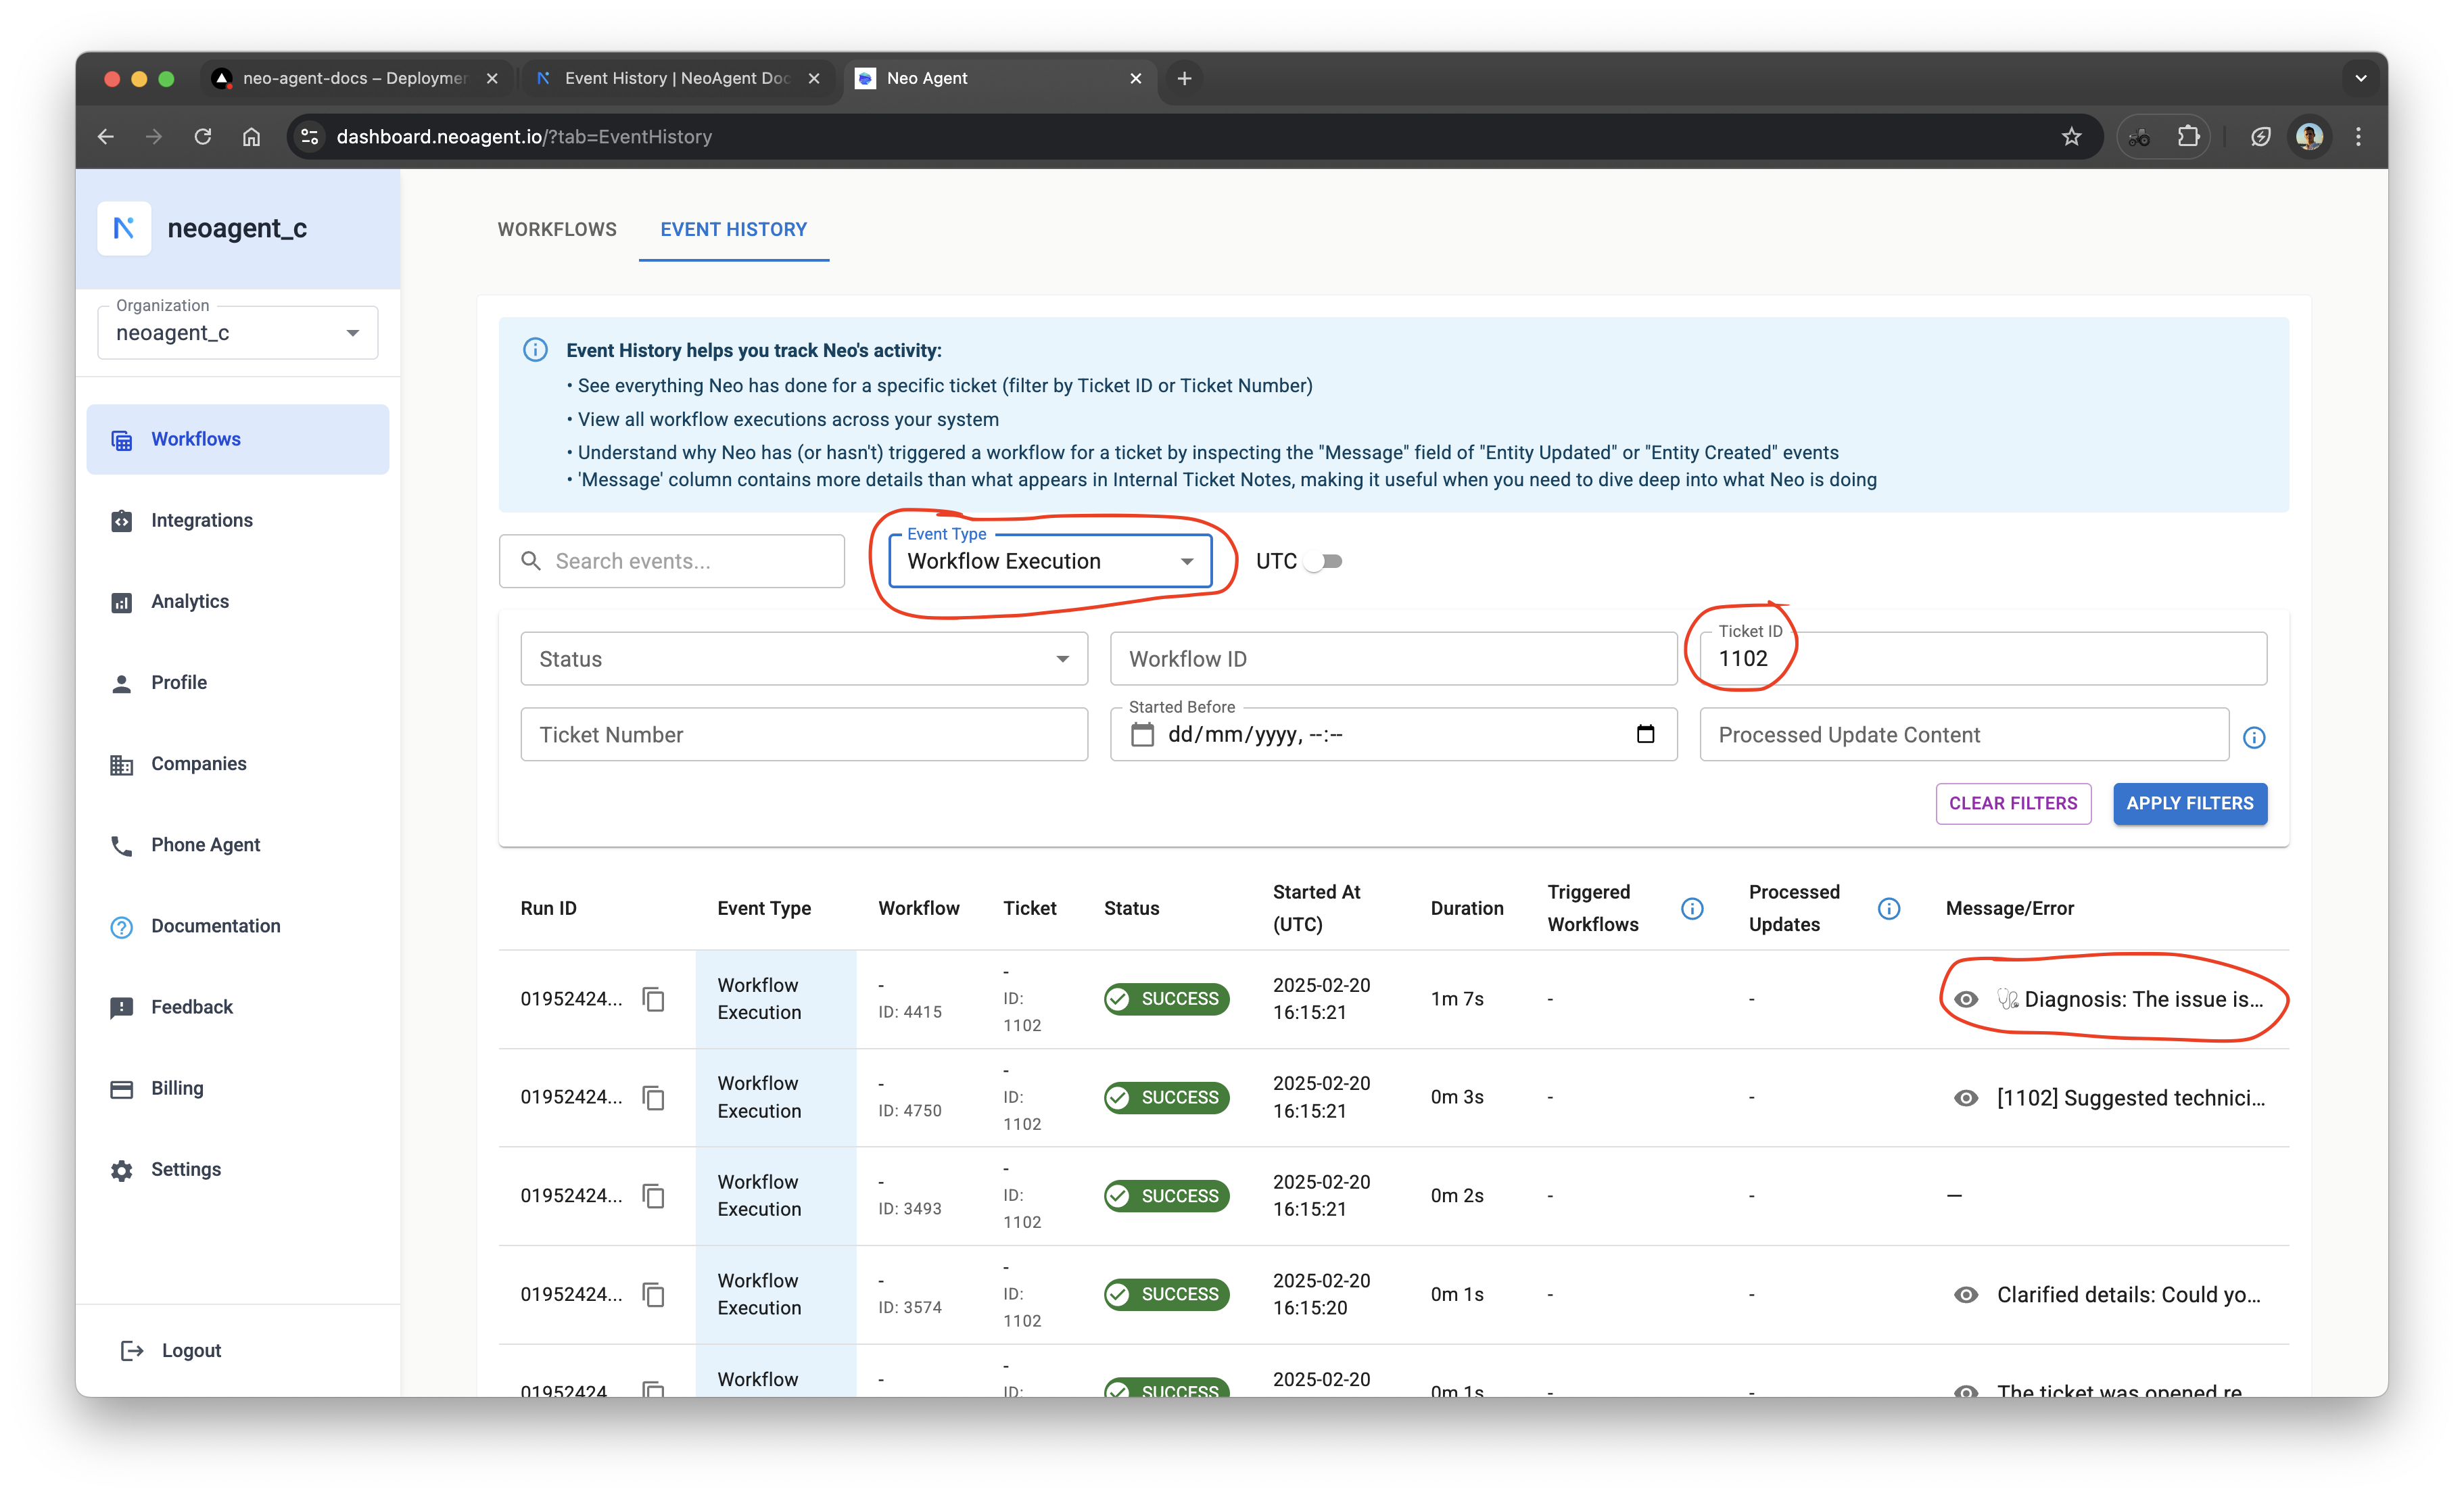
Task: Bookmark this page with the star icon
Action: pos(2071,137)
